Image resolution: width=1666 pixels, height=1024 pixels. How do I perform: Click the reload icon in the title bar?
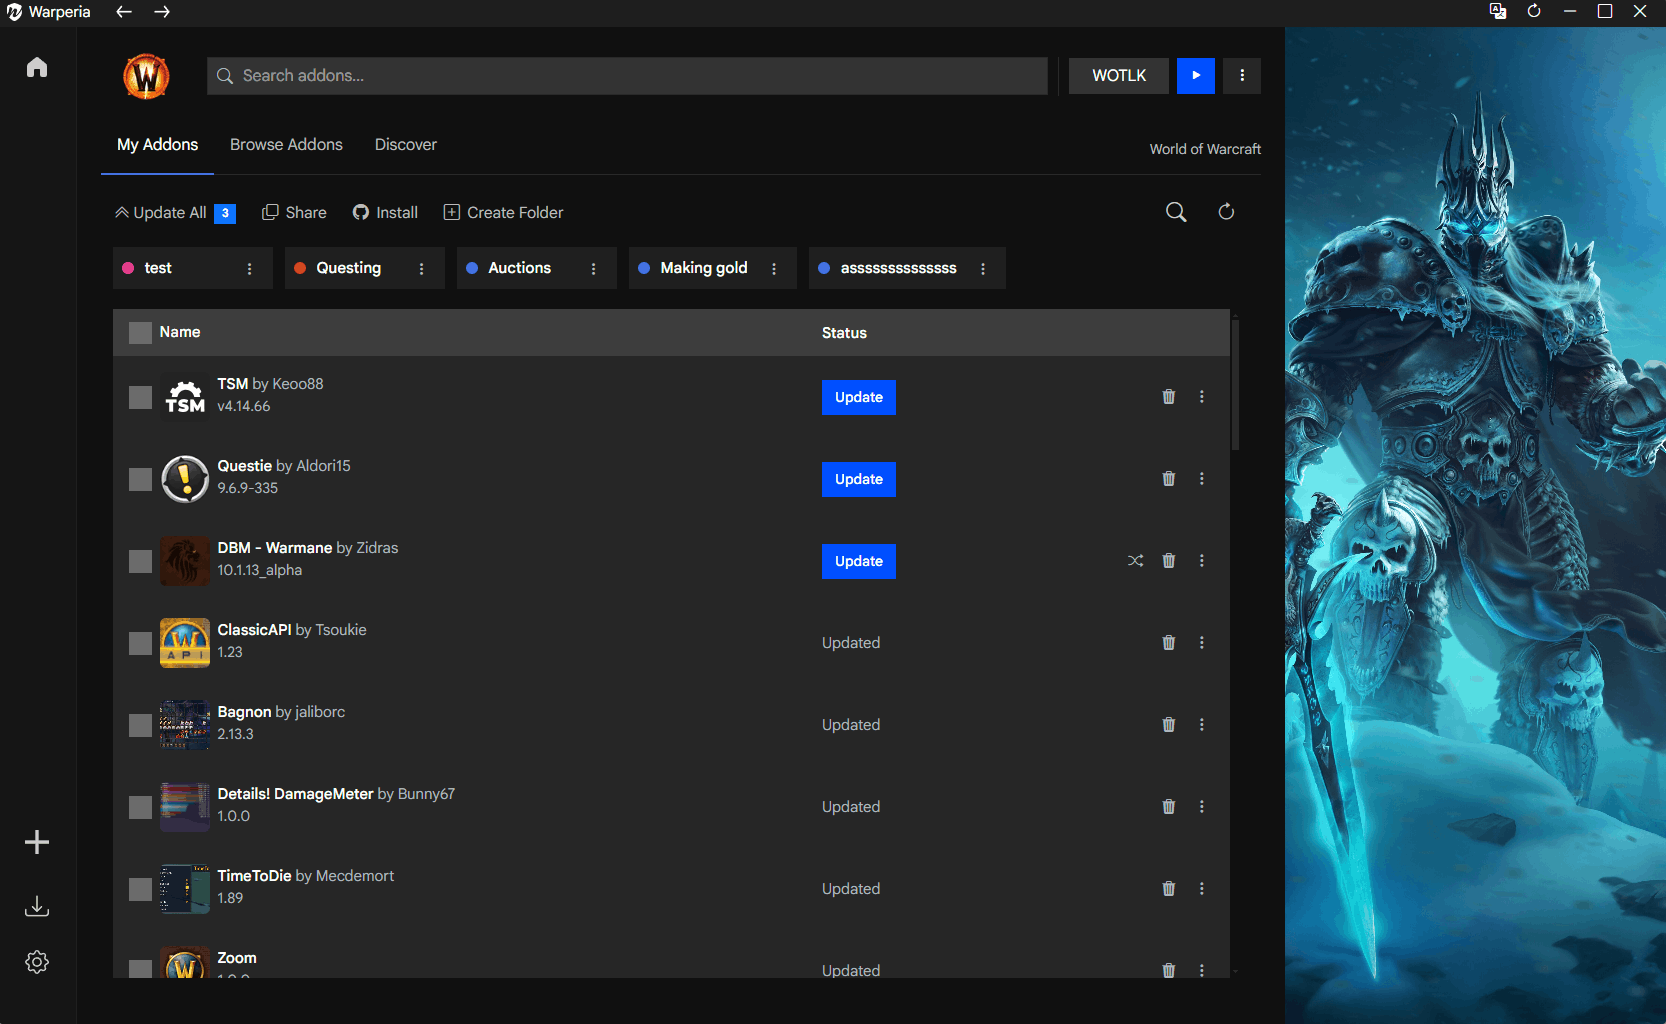pyautogui.click(x=1534, y=11)
